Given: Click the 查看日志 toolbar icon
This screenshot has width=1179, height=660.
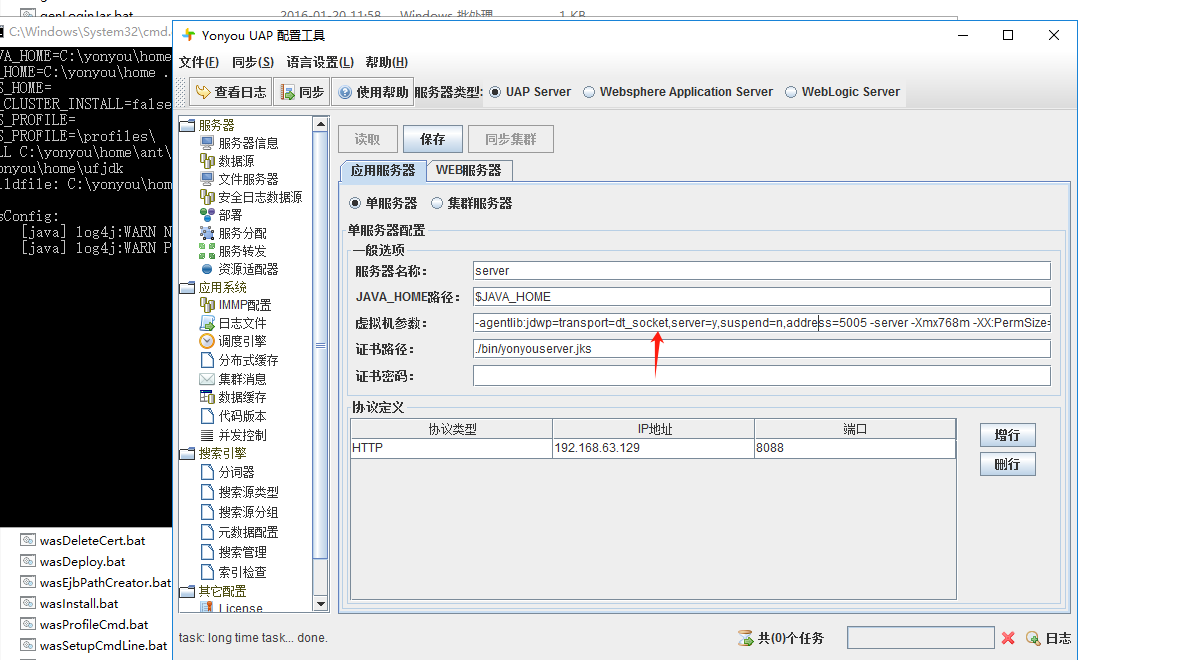Looking at the screenshot, I should click(203, 92).
